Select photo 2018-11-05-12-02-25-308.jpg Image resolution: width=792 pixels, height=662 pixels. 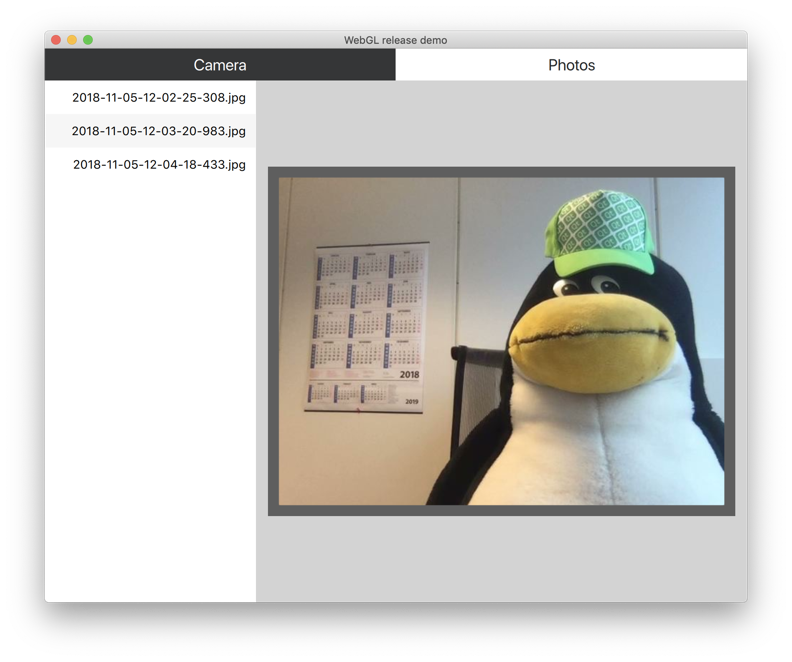point(158,98)
